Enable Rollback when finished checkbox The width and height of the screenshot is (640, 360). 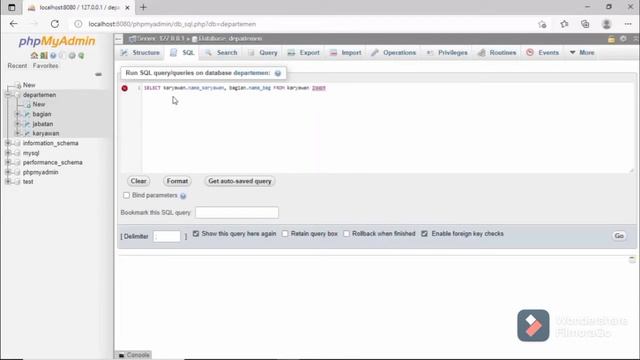coord(346,234)
